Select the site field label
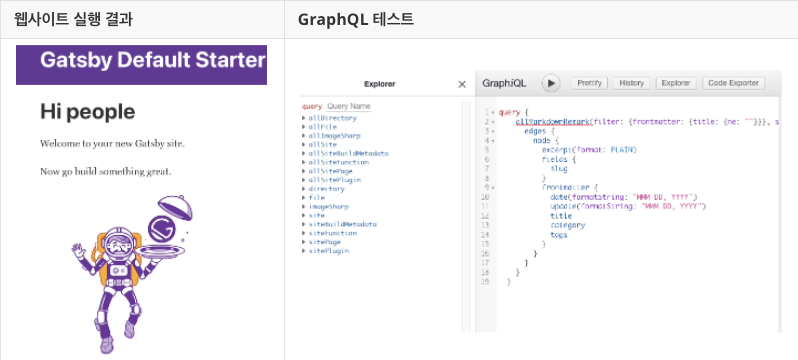This screenshot has width=798, height=360. pos(316,215)
